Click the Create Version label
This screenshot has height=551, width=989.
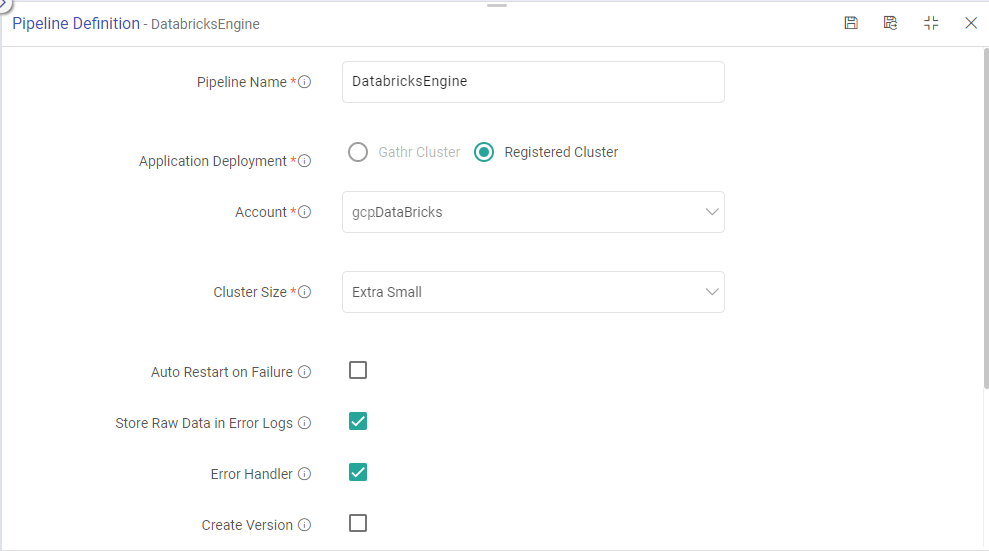coord(247,525)
